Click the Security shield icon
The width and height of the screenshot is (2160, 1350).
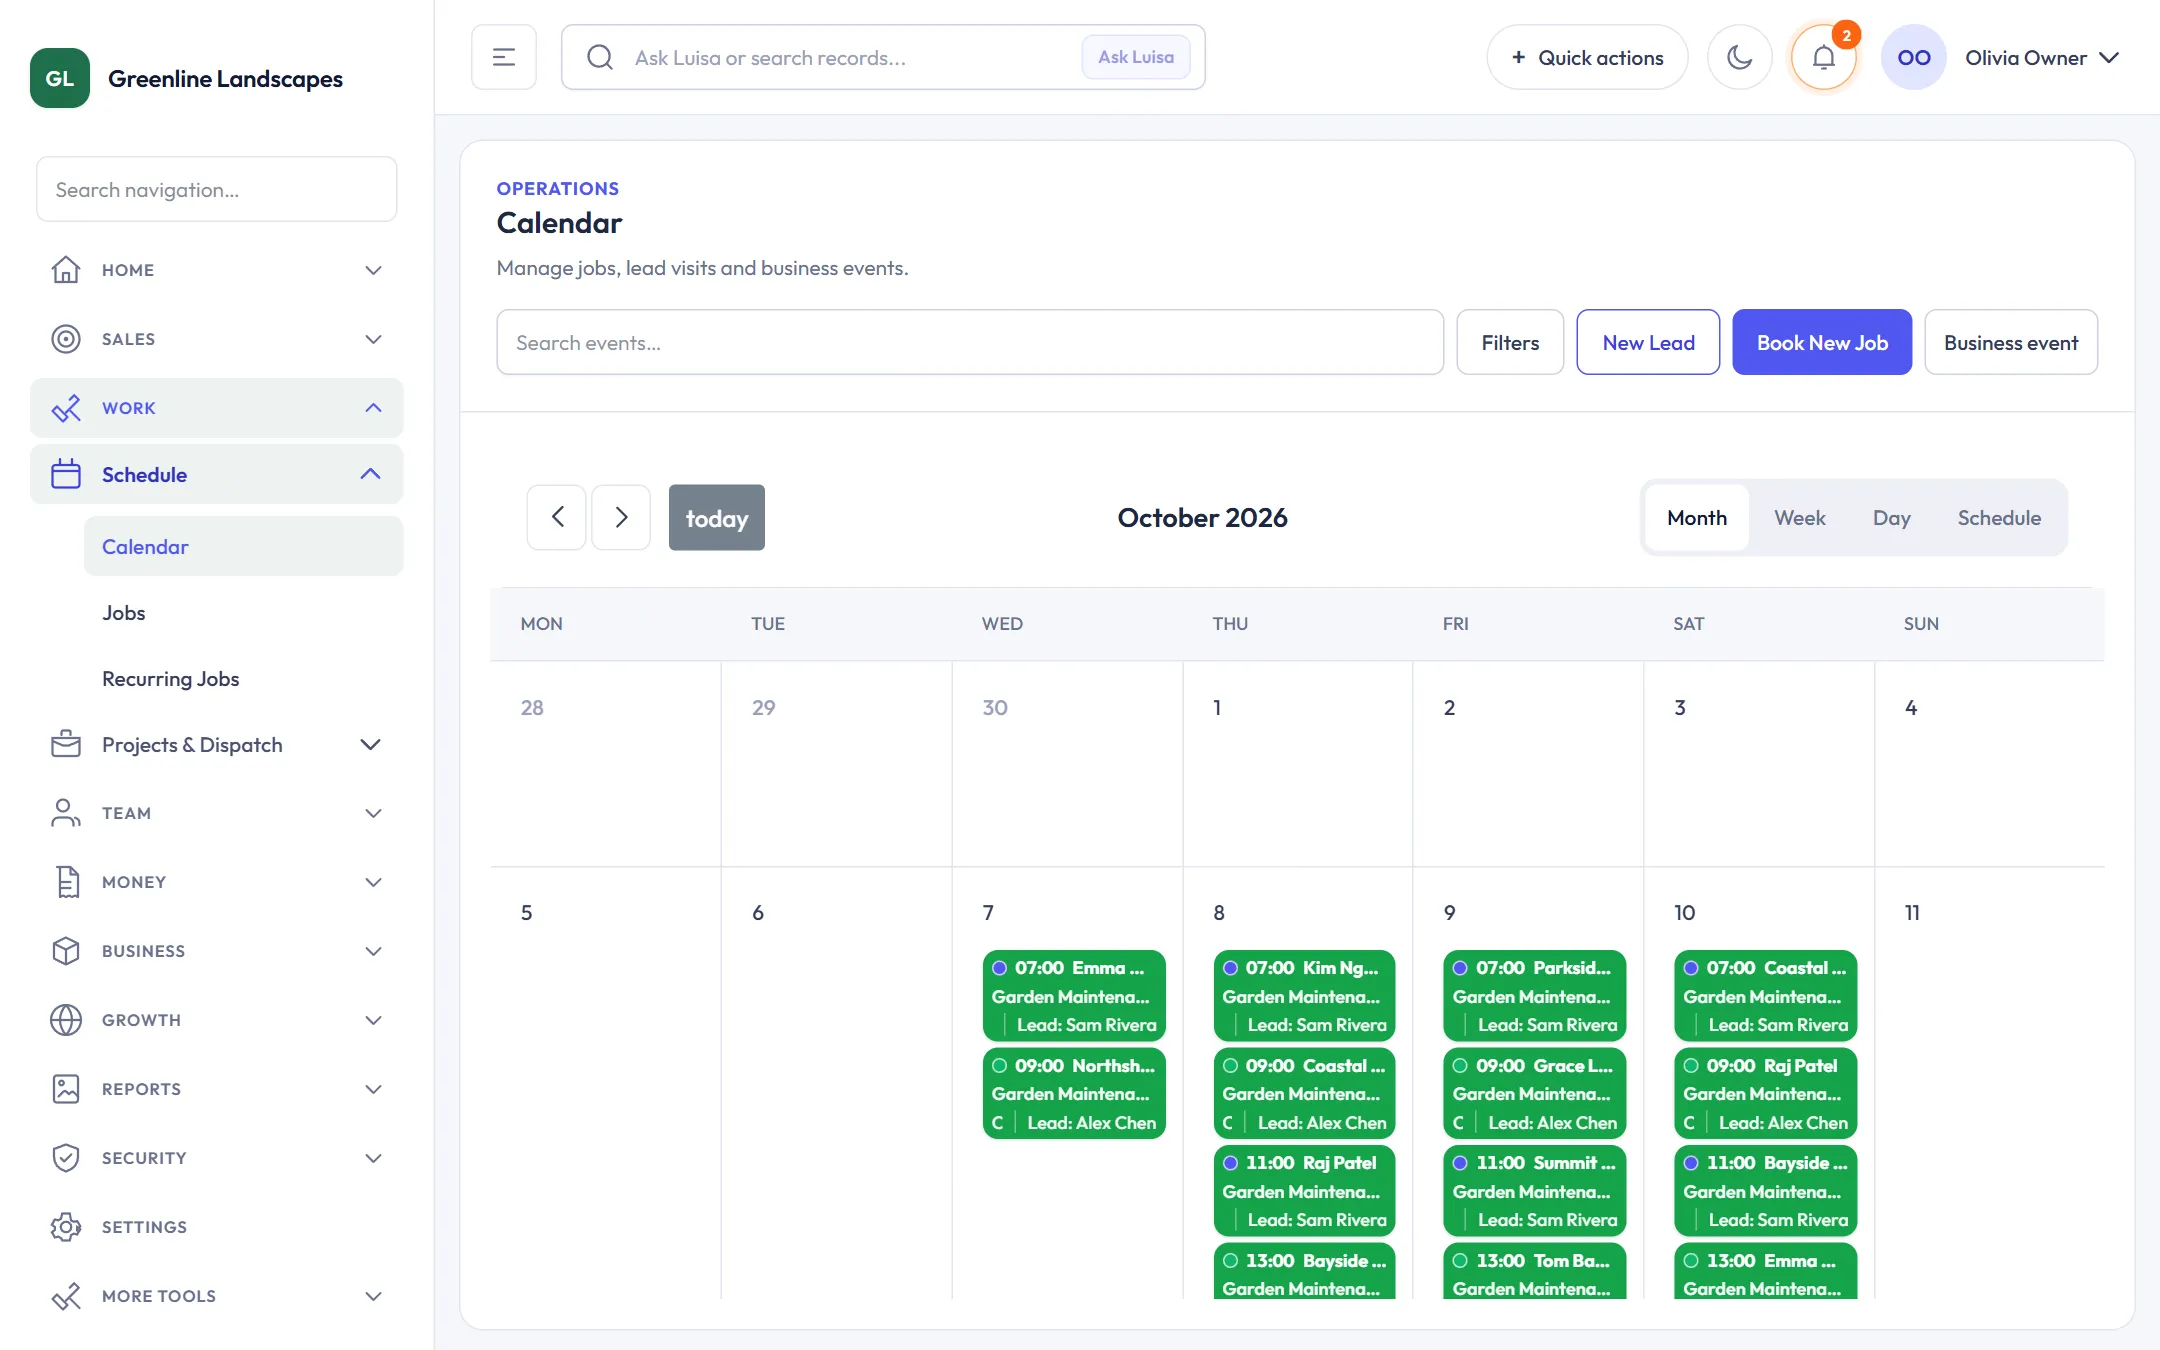pyautogui.click(x=66, y=1158)
